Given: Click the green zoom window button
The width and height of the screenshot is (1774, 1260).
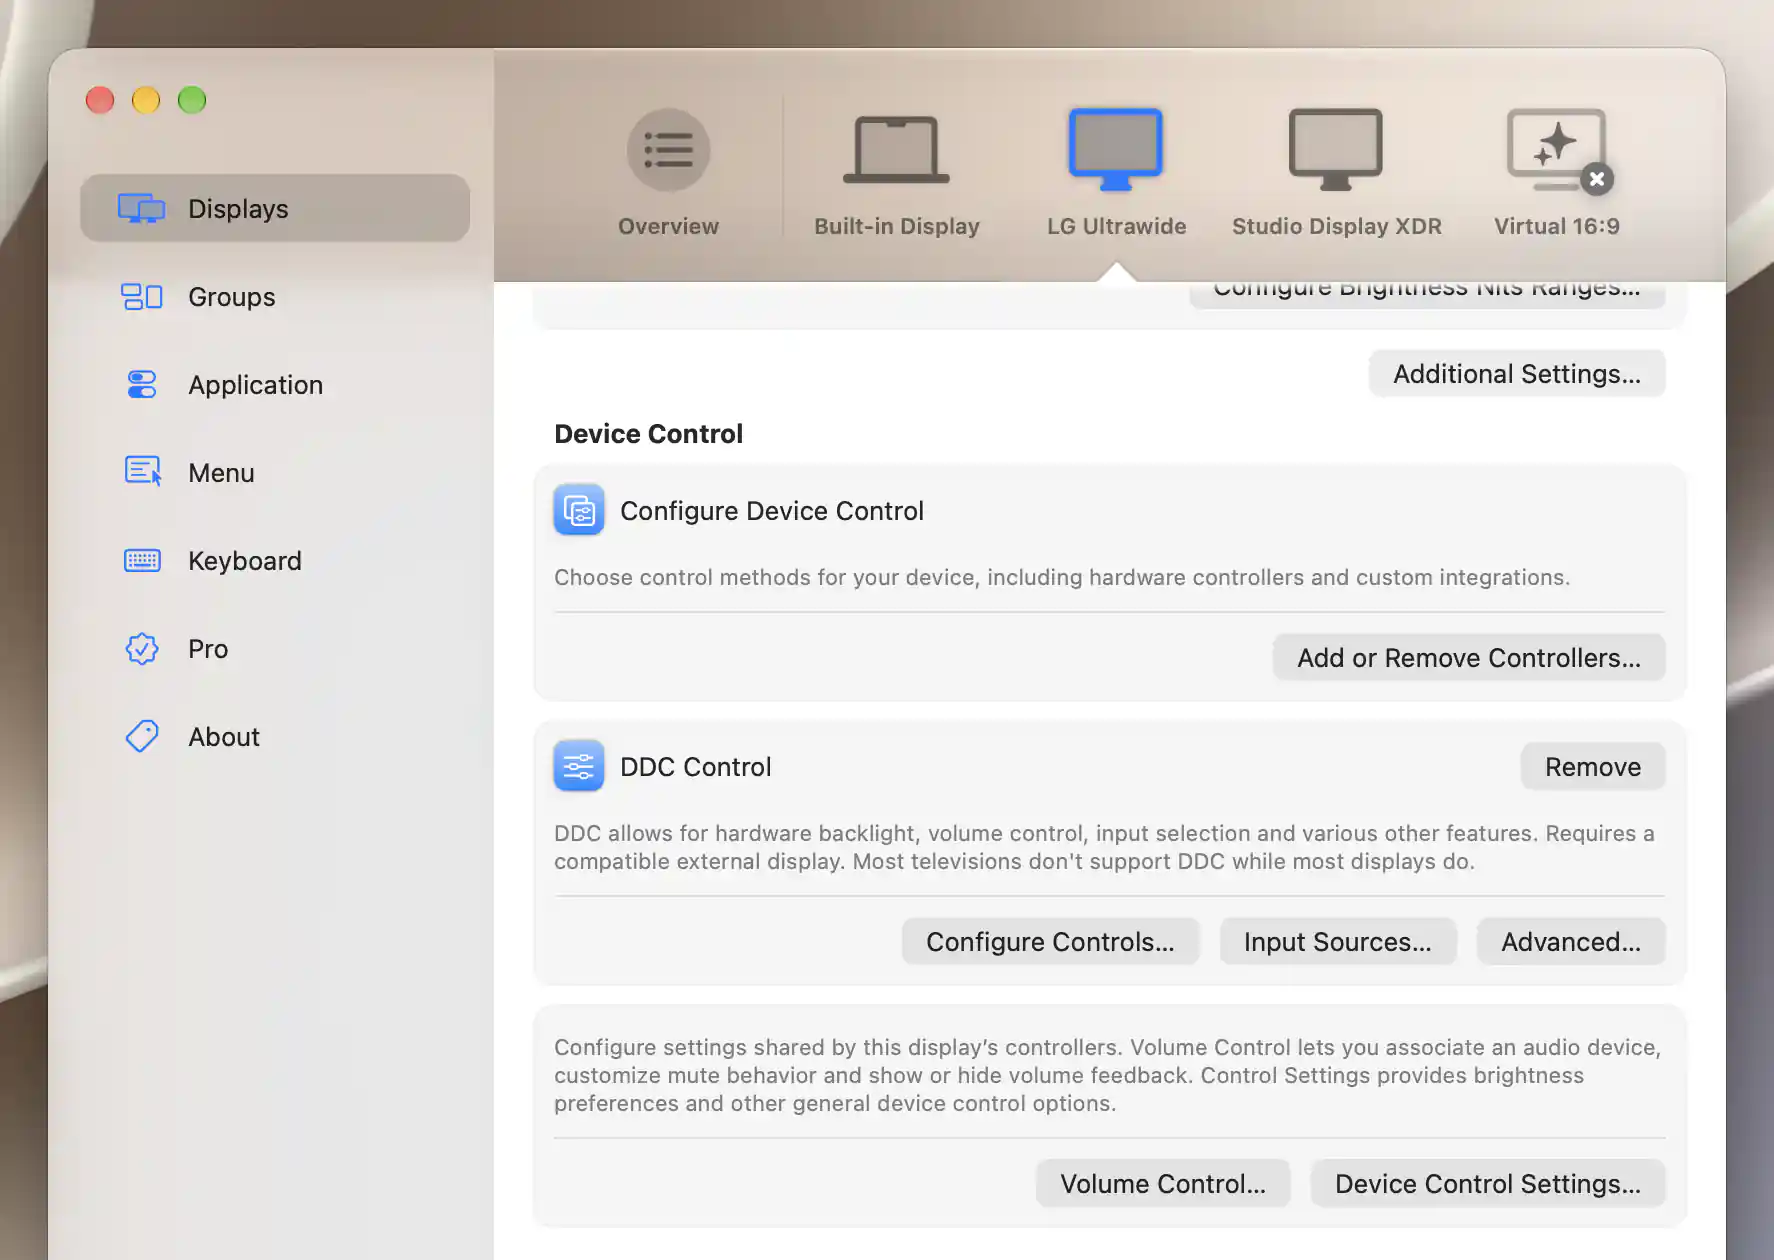Looking at the screenshot, I should [x=192, y=100].
